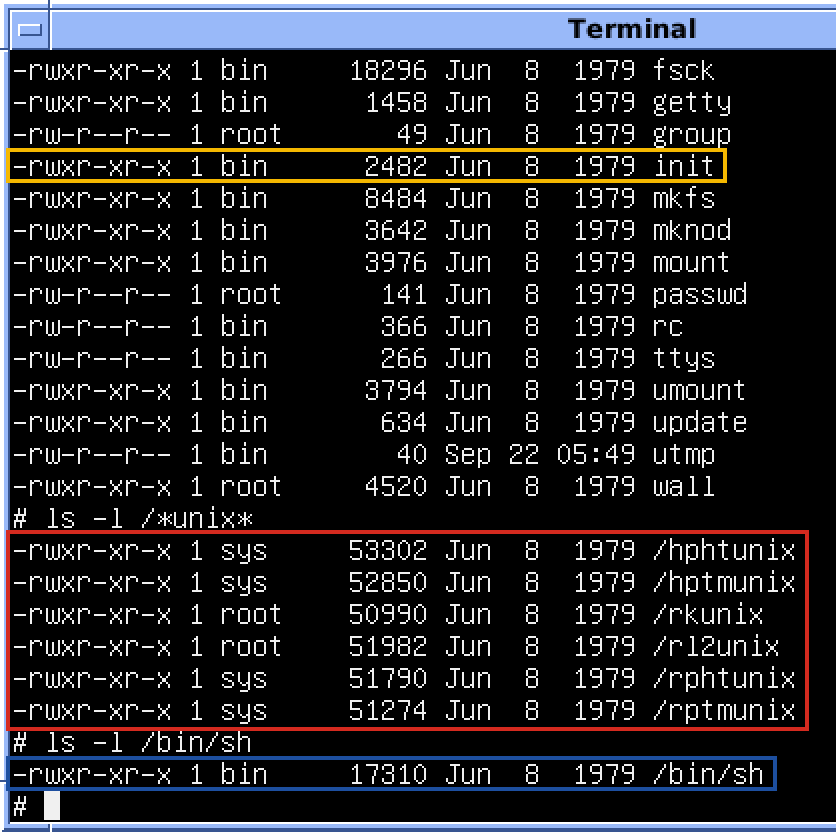
Task: Select the passwd file listing row
Action: tap(379, 295)
